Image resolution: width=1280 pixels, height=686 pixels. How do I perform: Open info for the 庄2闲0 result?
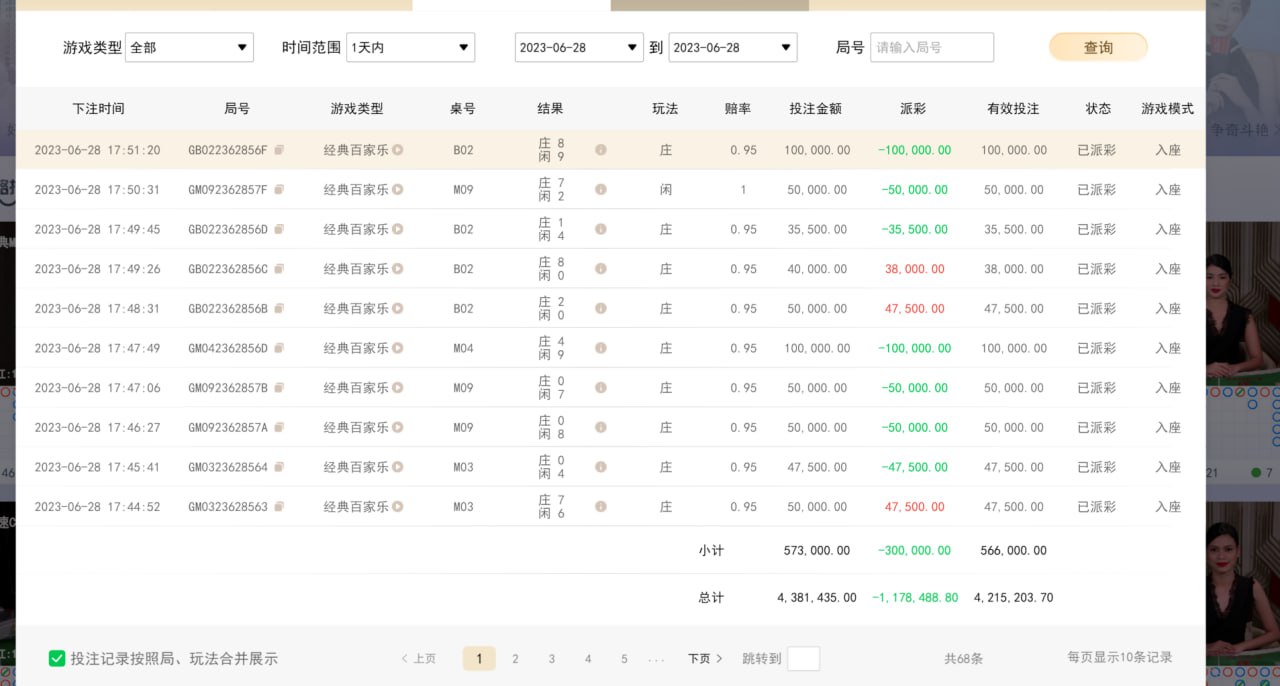pos(600,308)
